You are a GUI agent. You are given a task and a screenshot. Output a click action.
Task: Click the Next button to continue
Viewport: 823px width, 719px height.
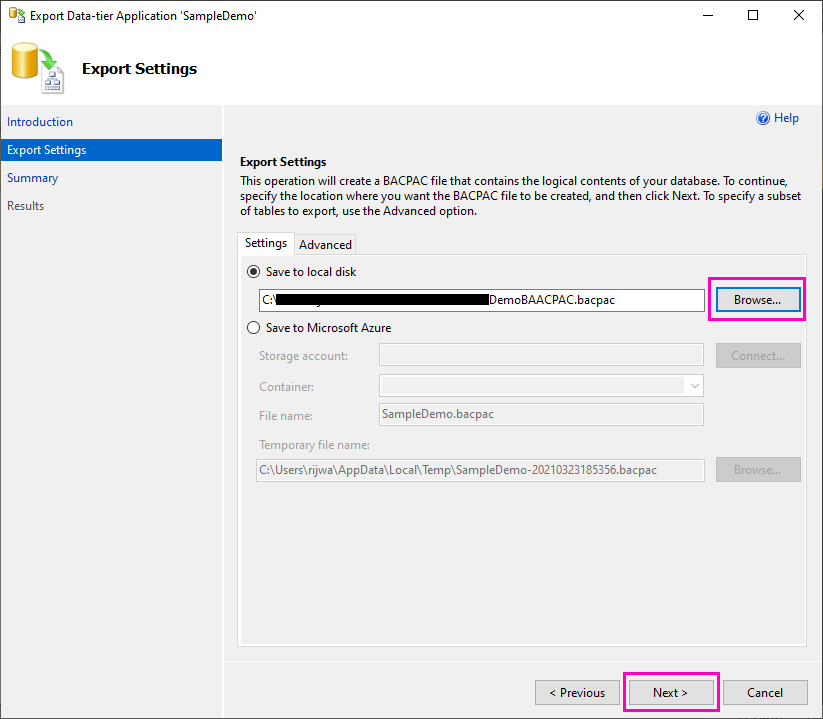click(670, 692)
